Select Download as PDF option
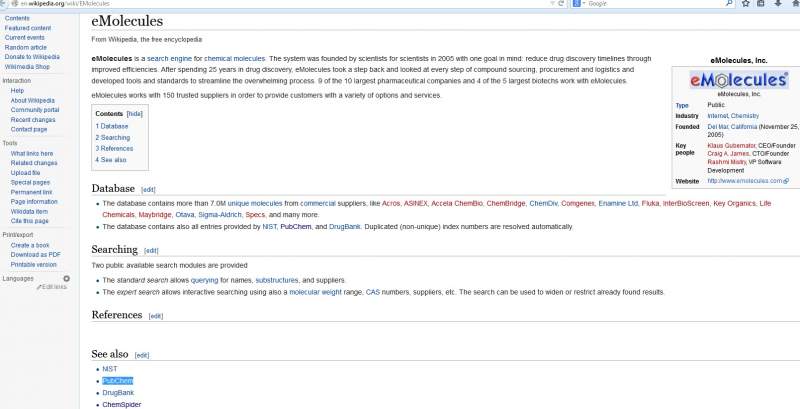 pos(36,254)
